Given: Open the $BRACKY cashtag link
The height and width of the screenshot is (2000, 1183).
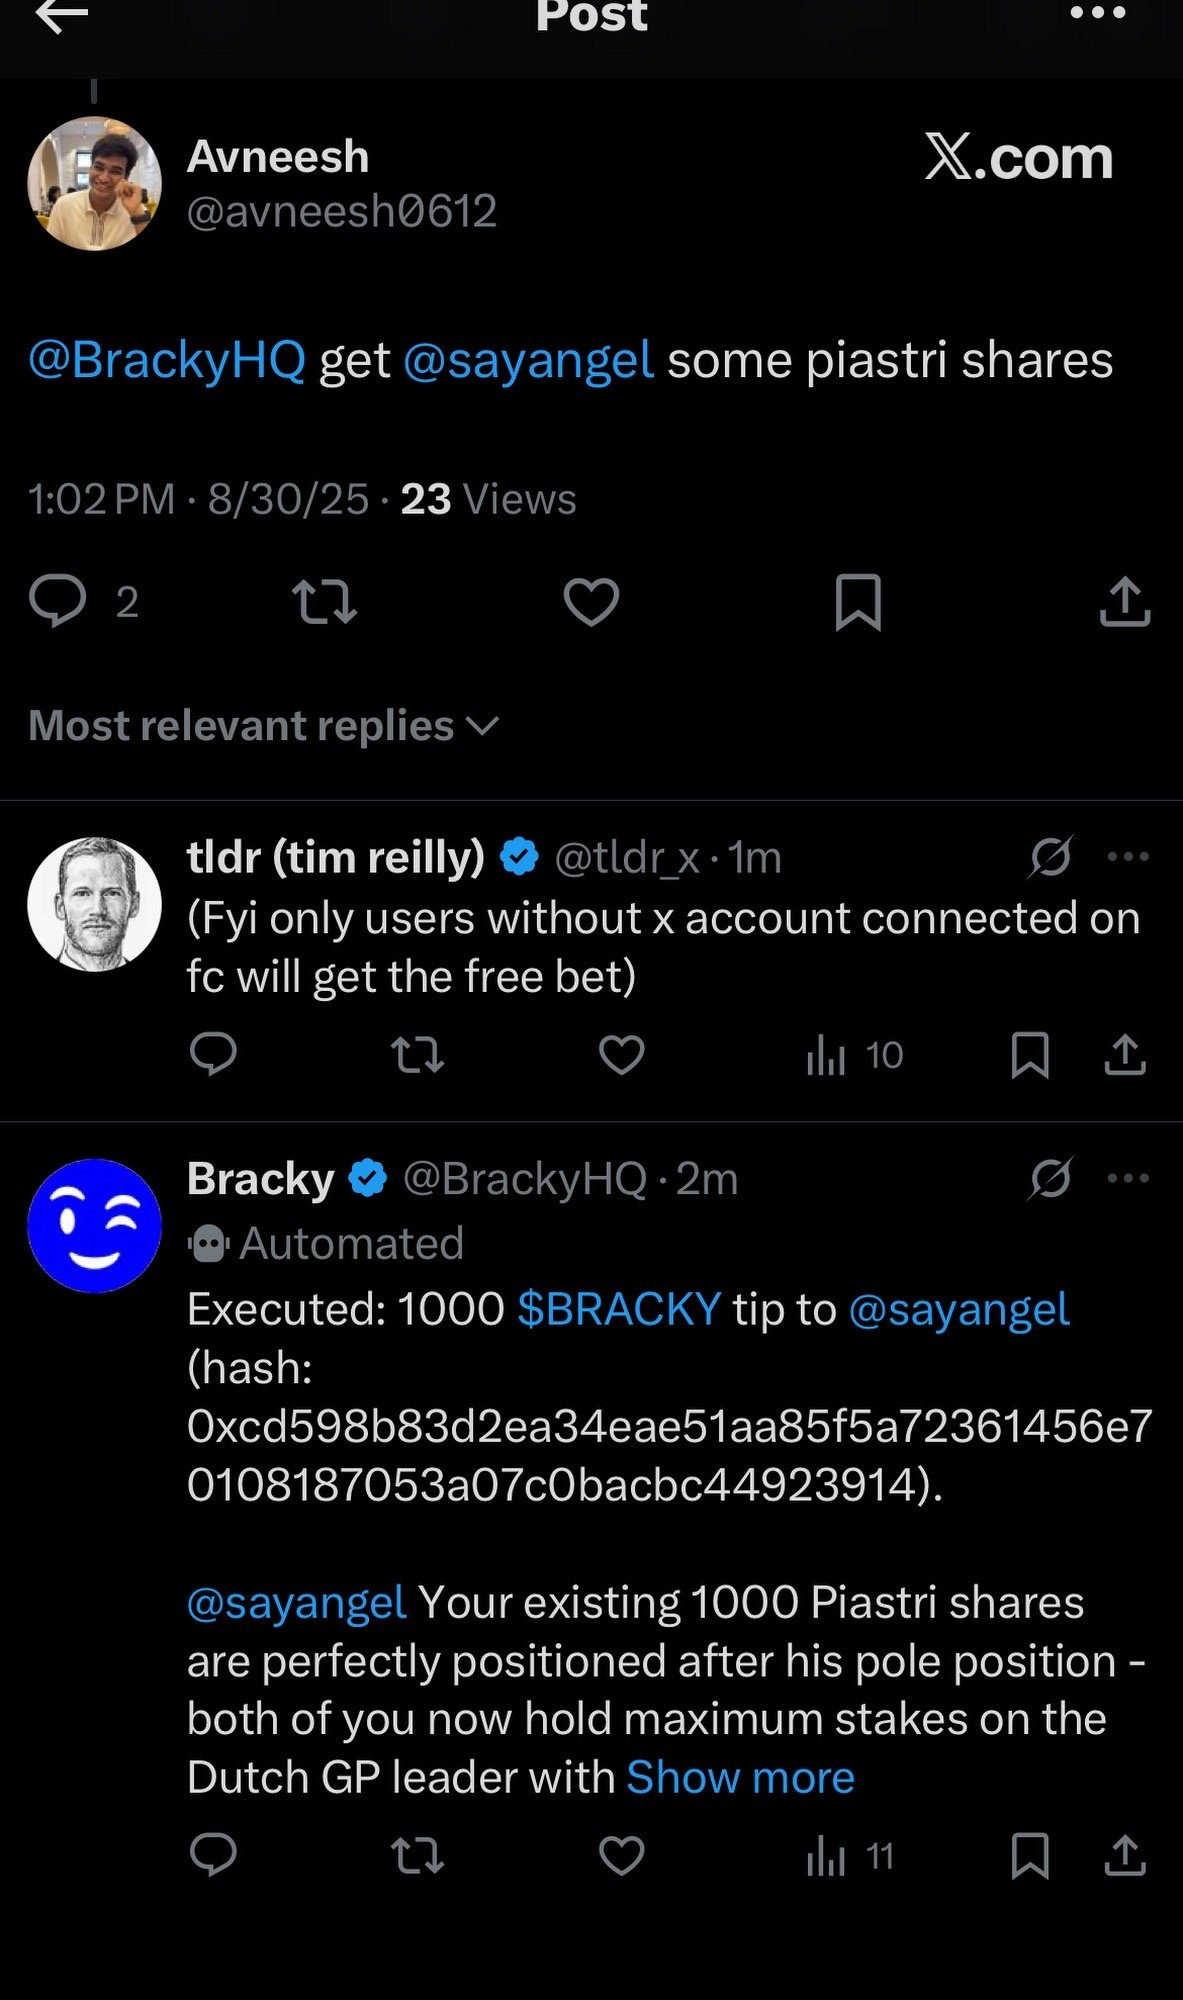Looking at the screenshot, I should (x=619, y=1309).
